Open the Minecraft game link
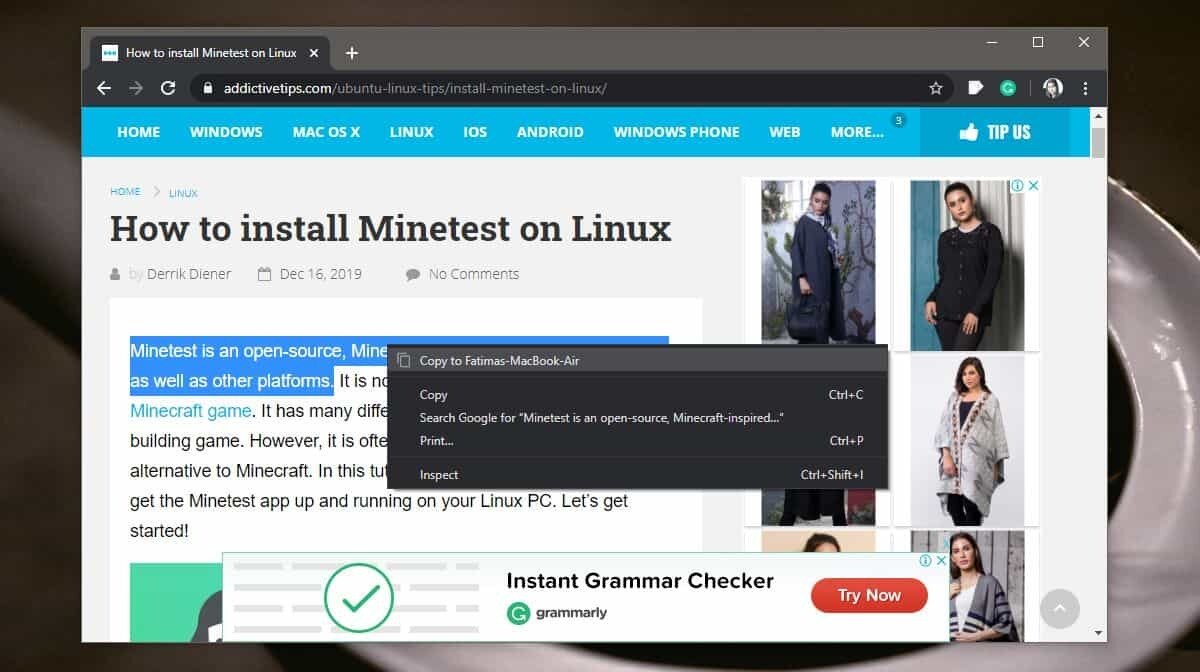The width and height of the screenshot is (1200, 672). coord(188,410)
